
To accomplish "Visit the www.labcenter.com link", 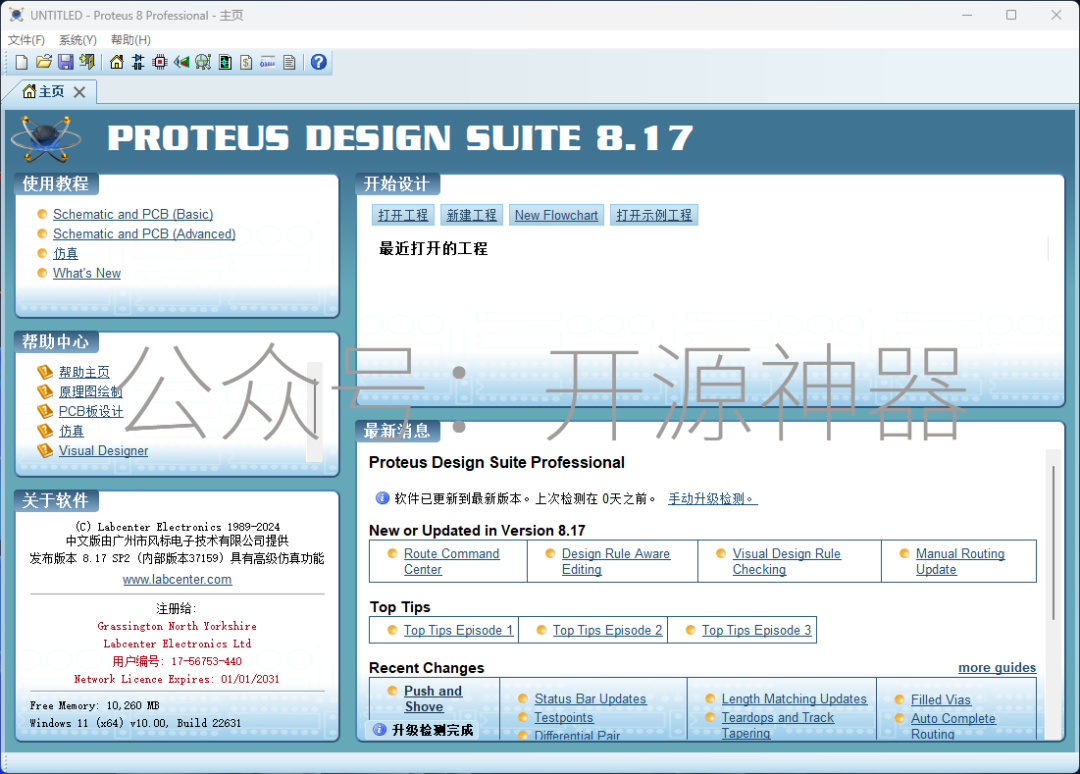I will [177, 580].
